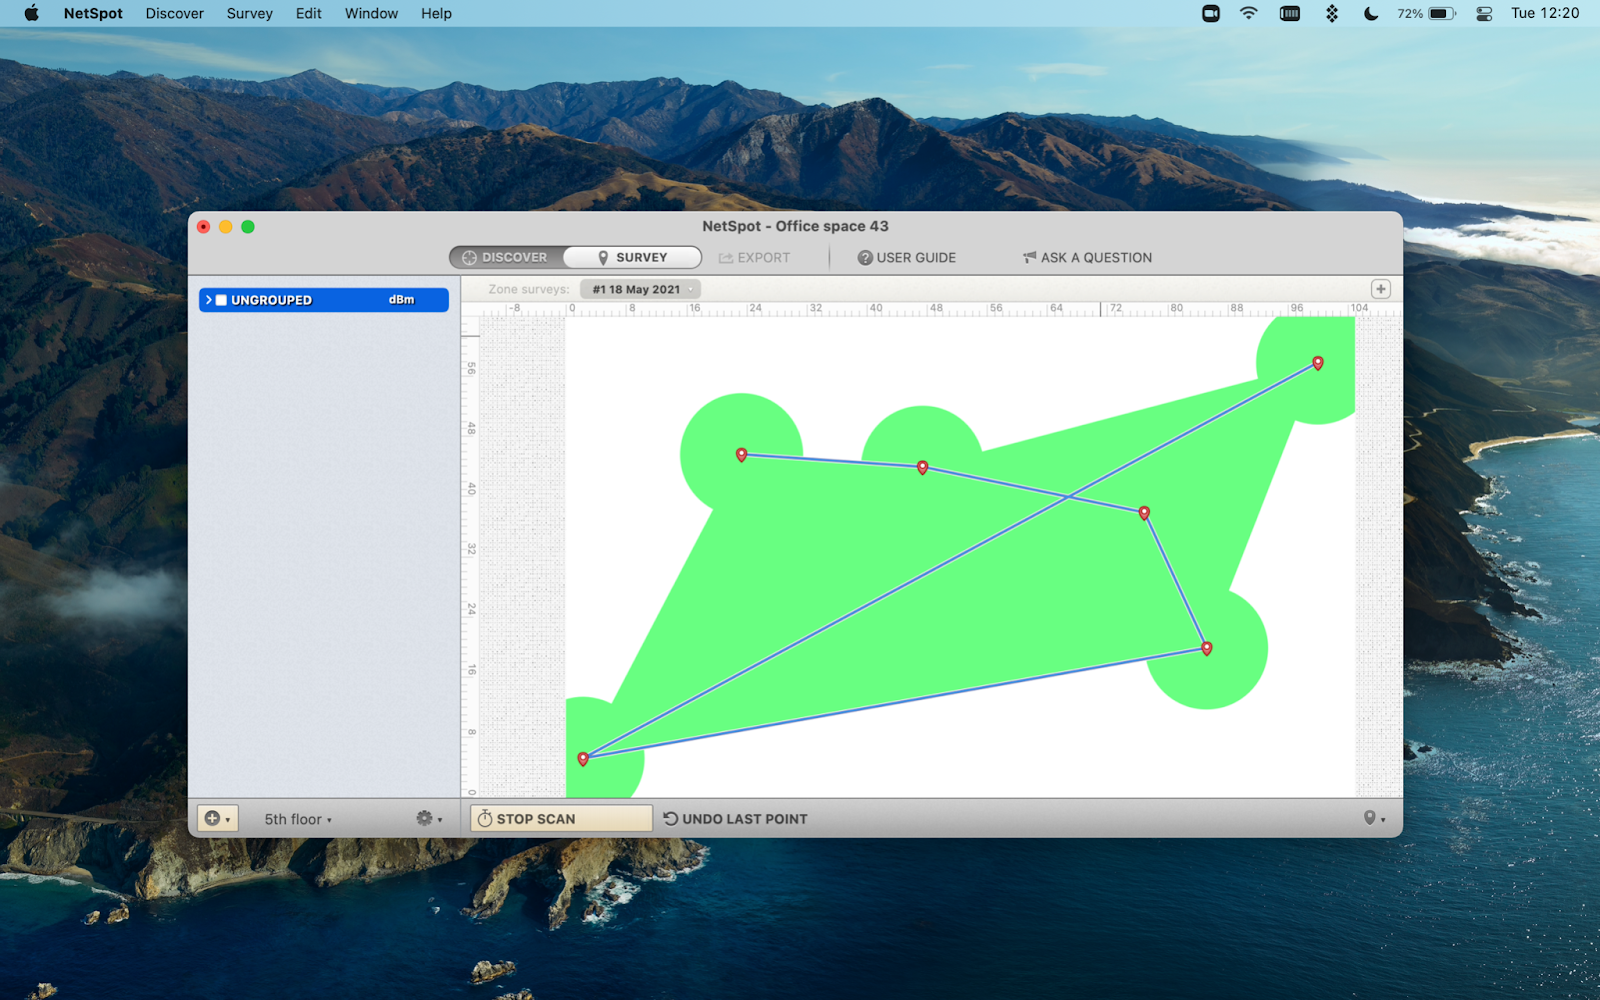Screen dimensions: 1600x1000
Task: Open the Zone surveys dropdown
Action: click(640, 289)
